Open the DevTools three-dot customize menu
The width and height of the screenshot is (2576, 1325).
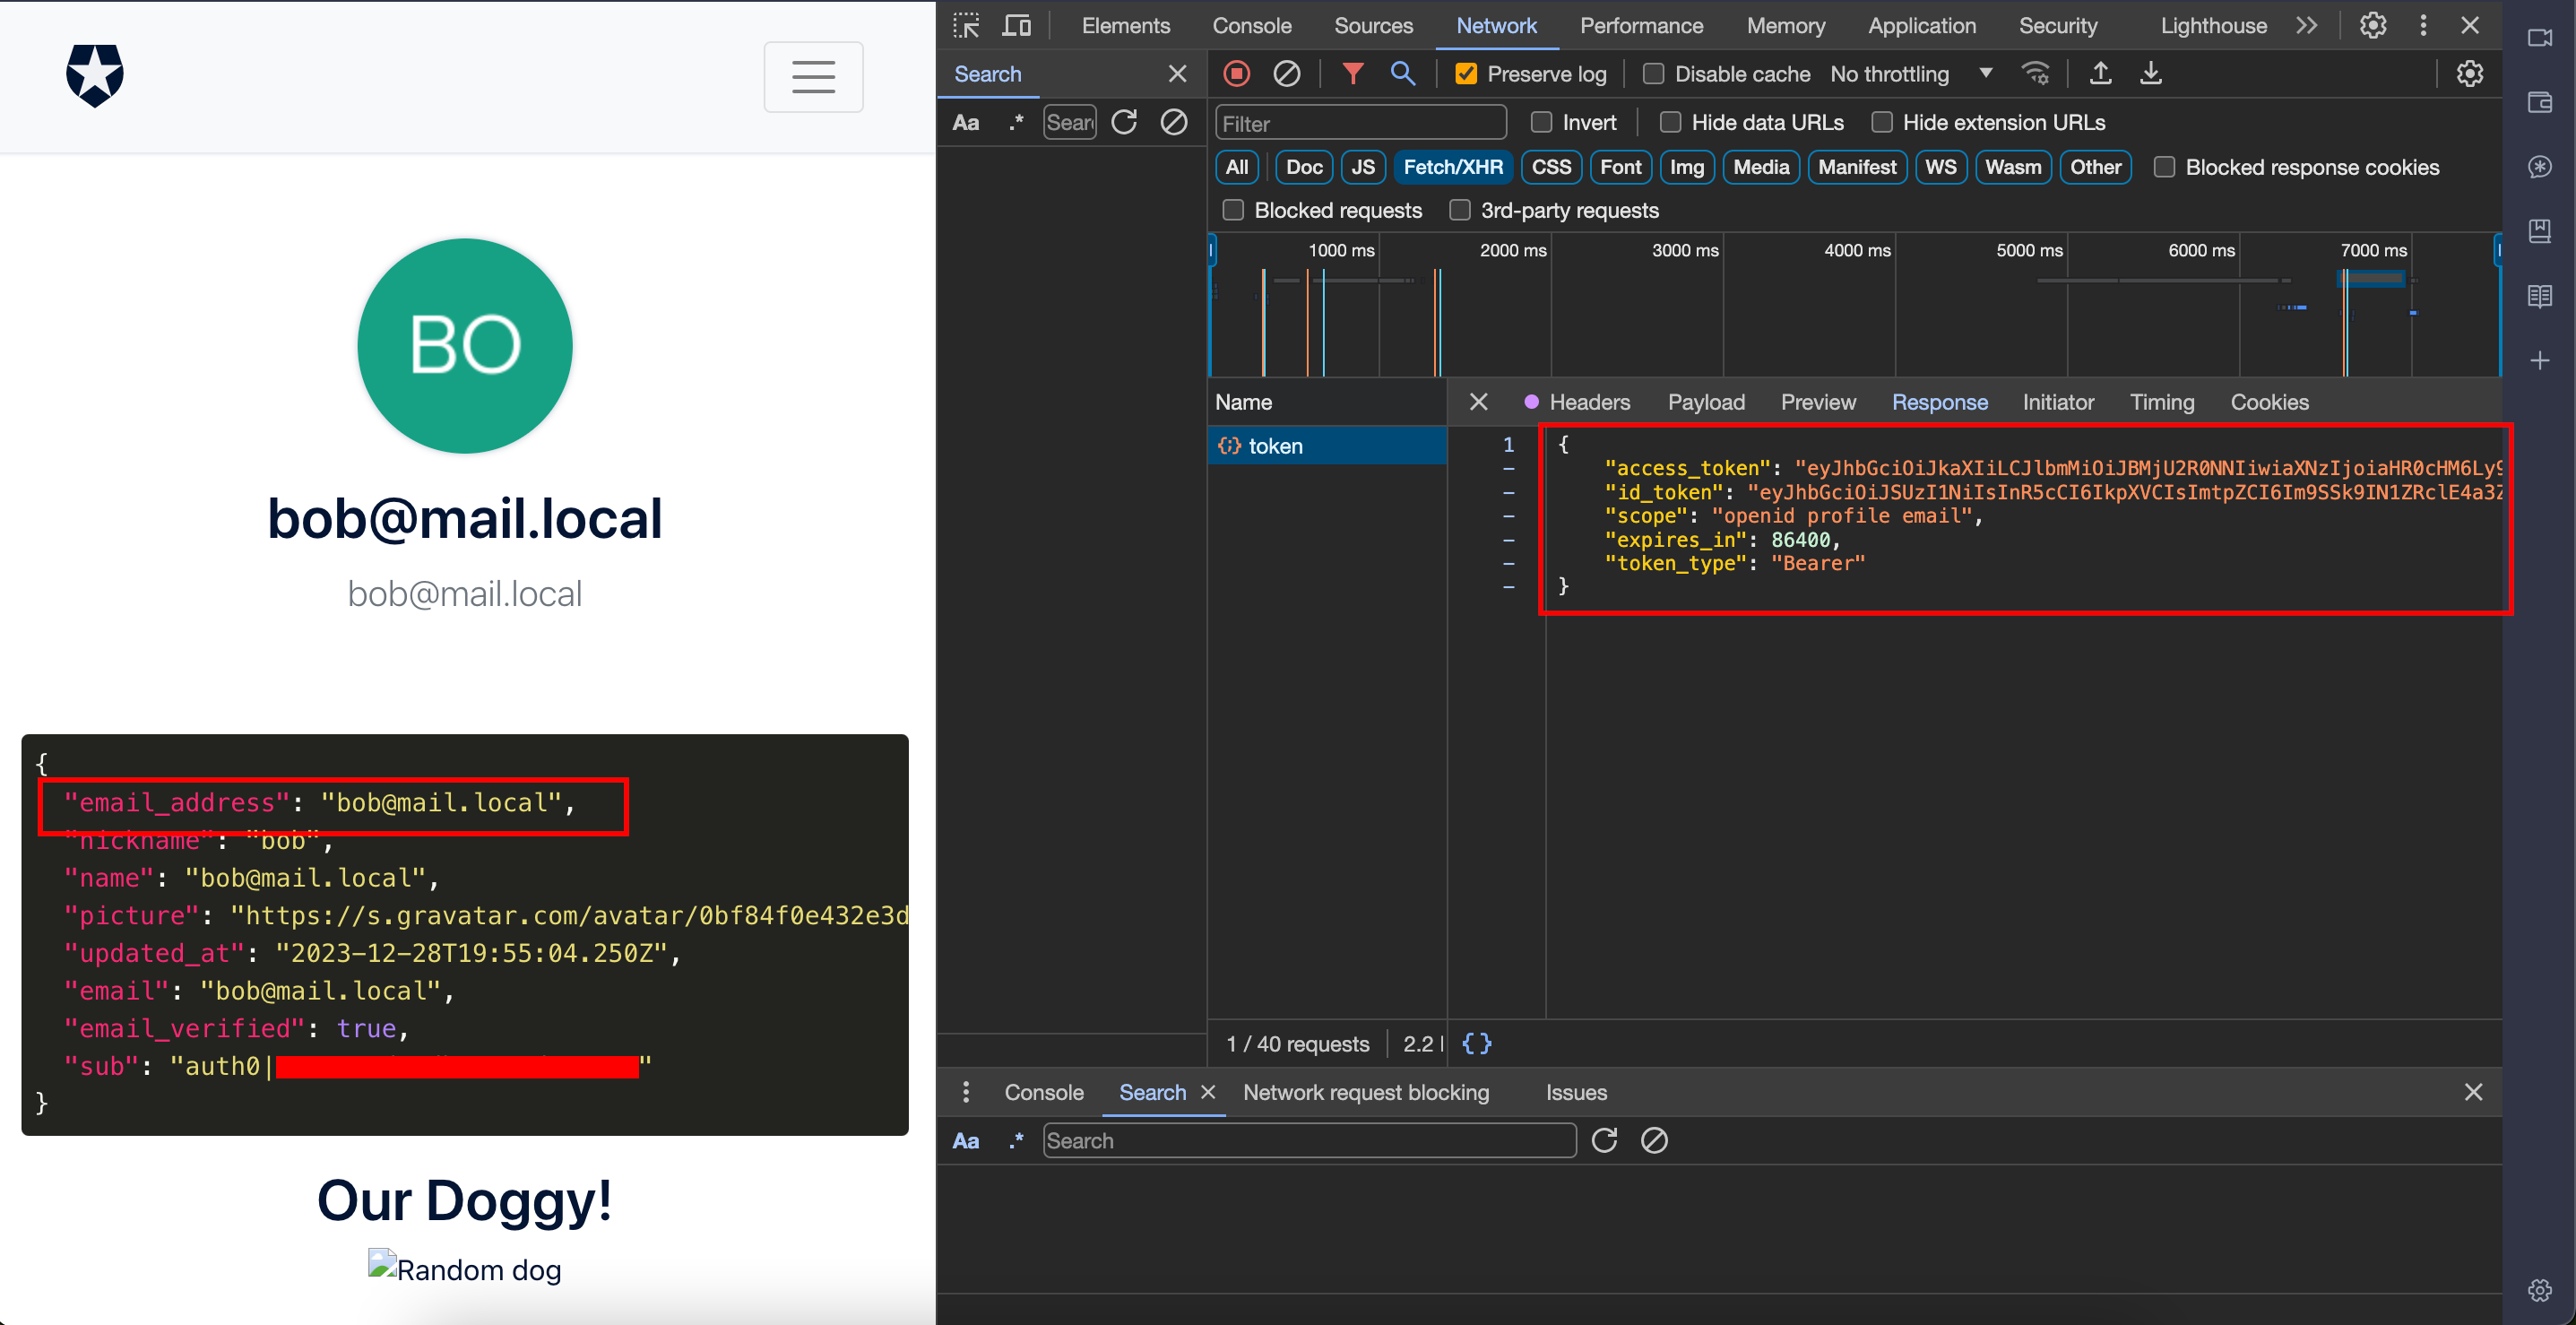pos(2422,26)
